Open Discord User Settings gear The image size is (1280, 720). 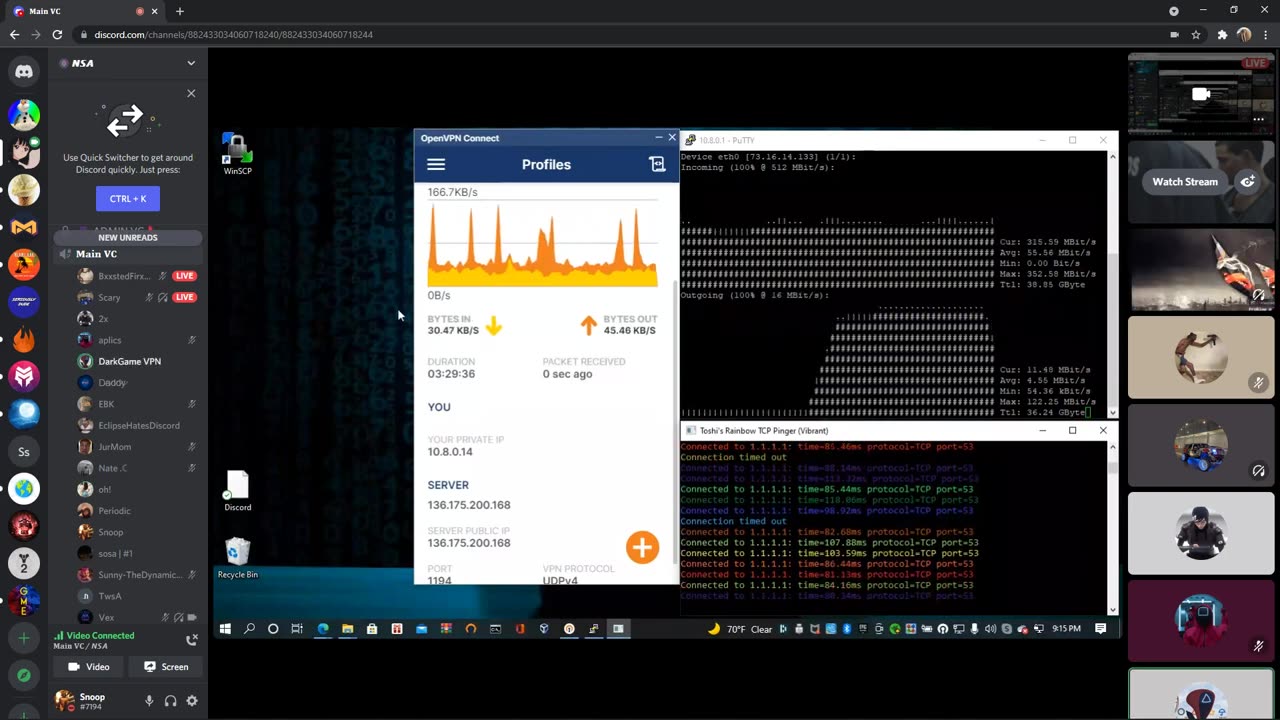(192, 701)
